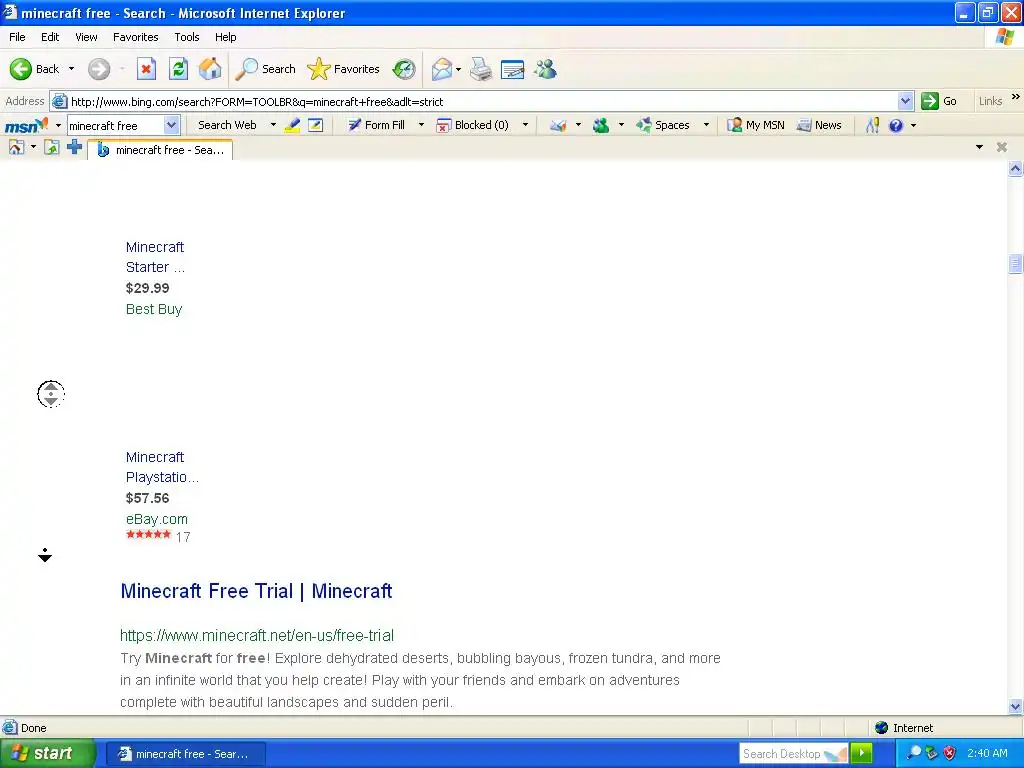Open the Favorites menu
1024x768 pixels.
click(x=136, y=37)
